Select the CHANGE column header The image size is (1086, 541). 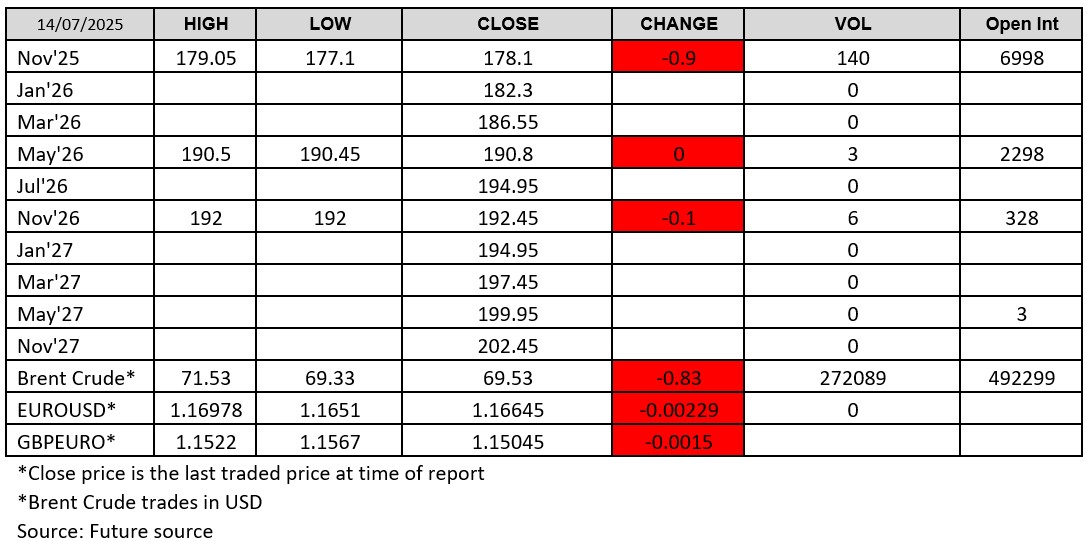coord(678,24)
